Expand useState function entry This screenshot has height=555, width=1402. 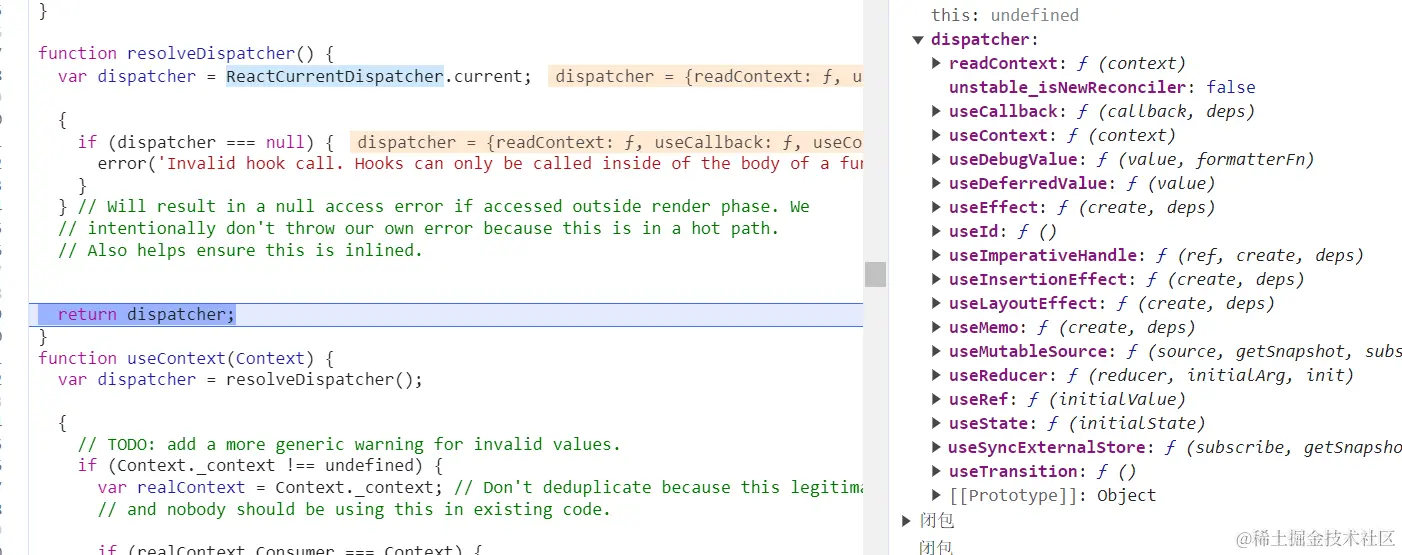(937, 423)
